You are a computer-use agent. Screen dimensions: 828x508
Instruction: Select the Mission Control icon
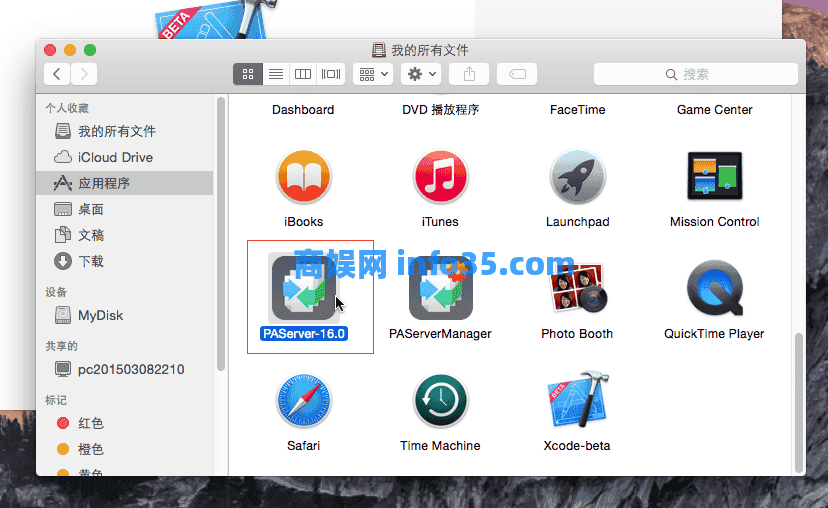[714, 176]
